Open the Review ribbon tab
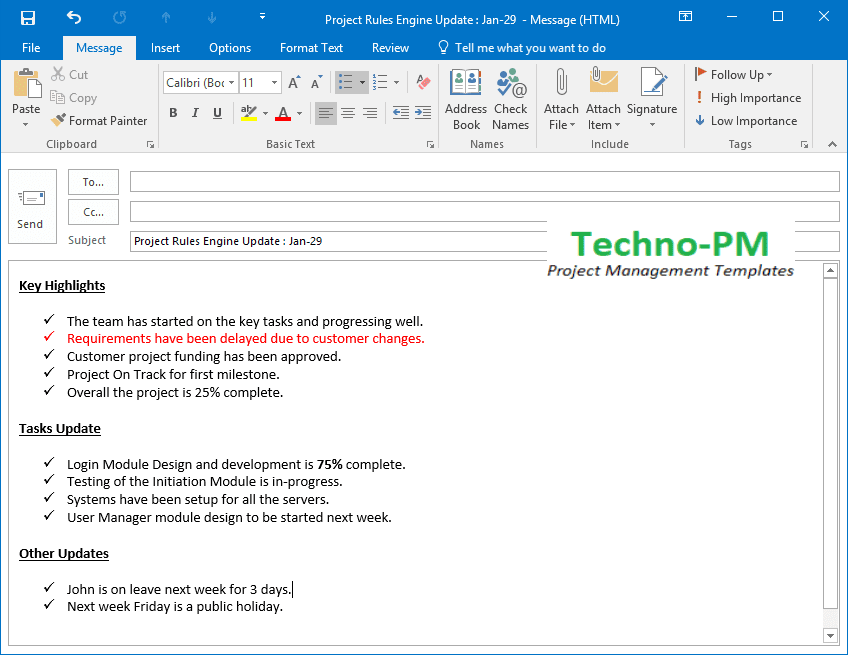The height and width of the screenshot is (655, 848). (390, 47)
